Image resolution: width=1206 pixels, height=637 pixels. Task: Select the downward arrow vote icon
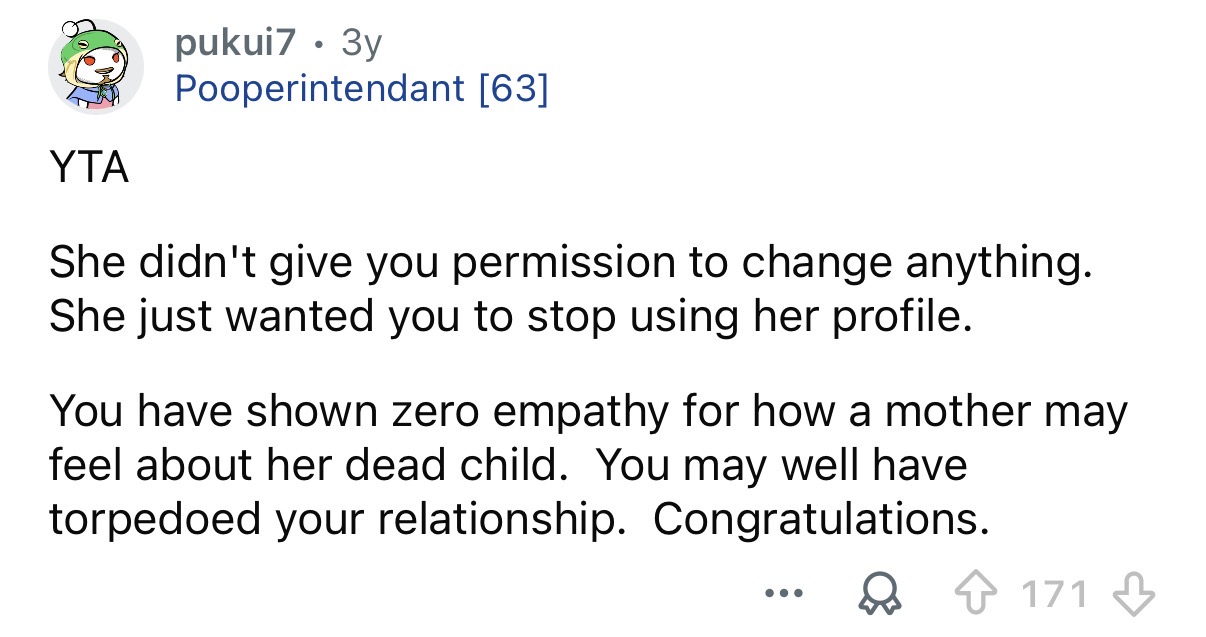tap(1129, 592)
